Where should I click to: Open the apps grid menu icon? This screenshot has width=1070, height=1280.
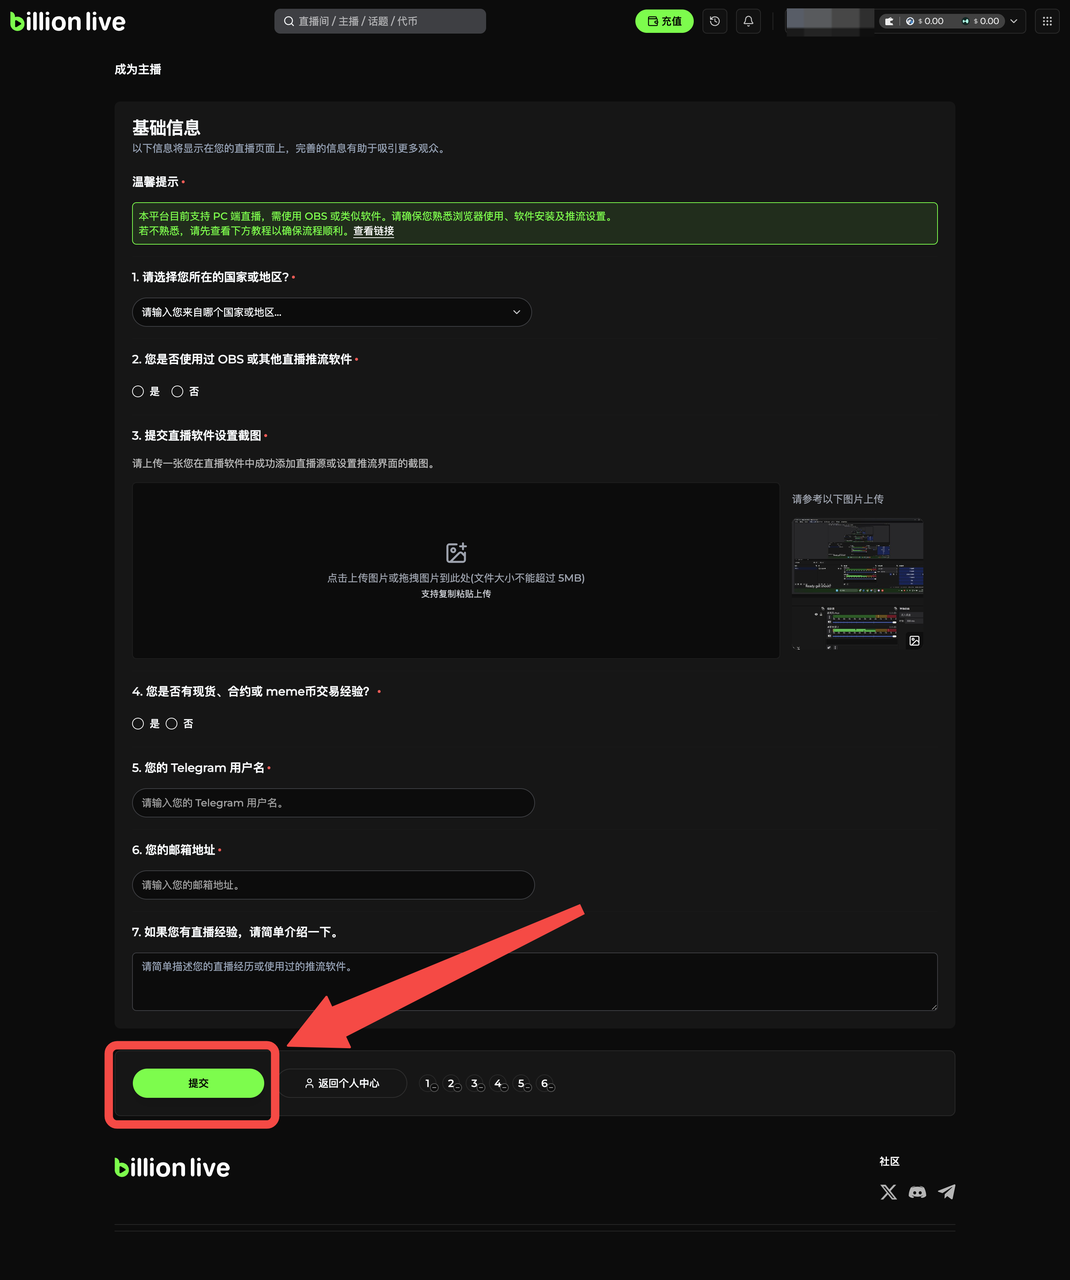point(1047,21)
